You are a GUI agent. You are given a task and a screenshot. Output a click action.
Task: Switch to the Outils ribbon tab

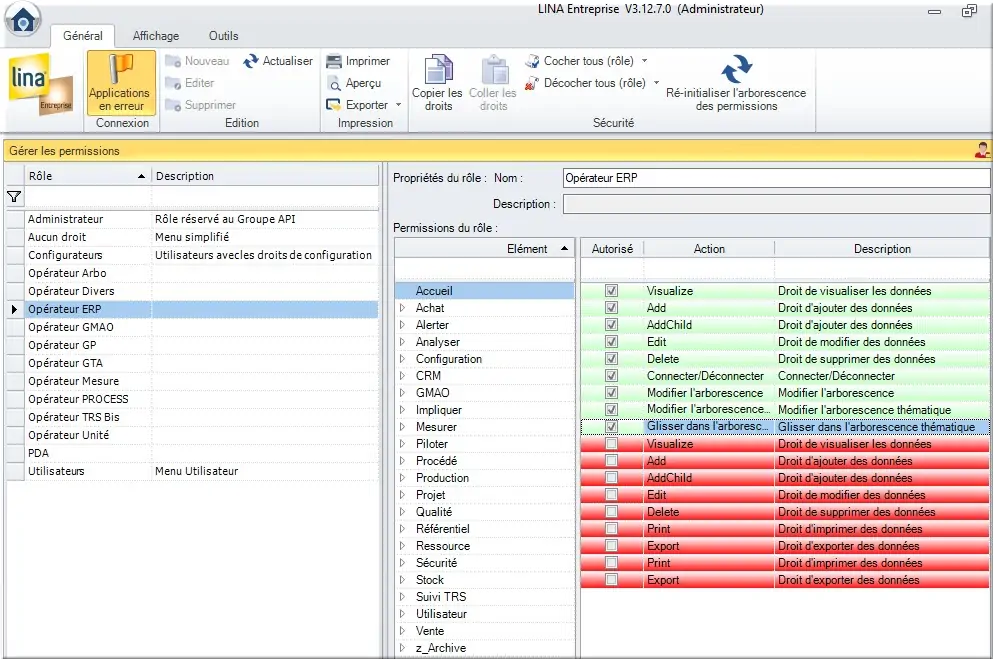(224, 36)
